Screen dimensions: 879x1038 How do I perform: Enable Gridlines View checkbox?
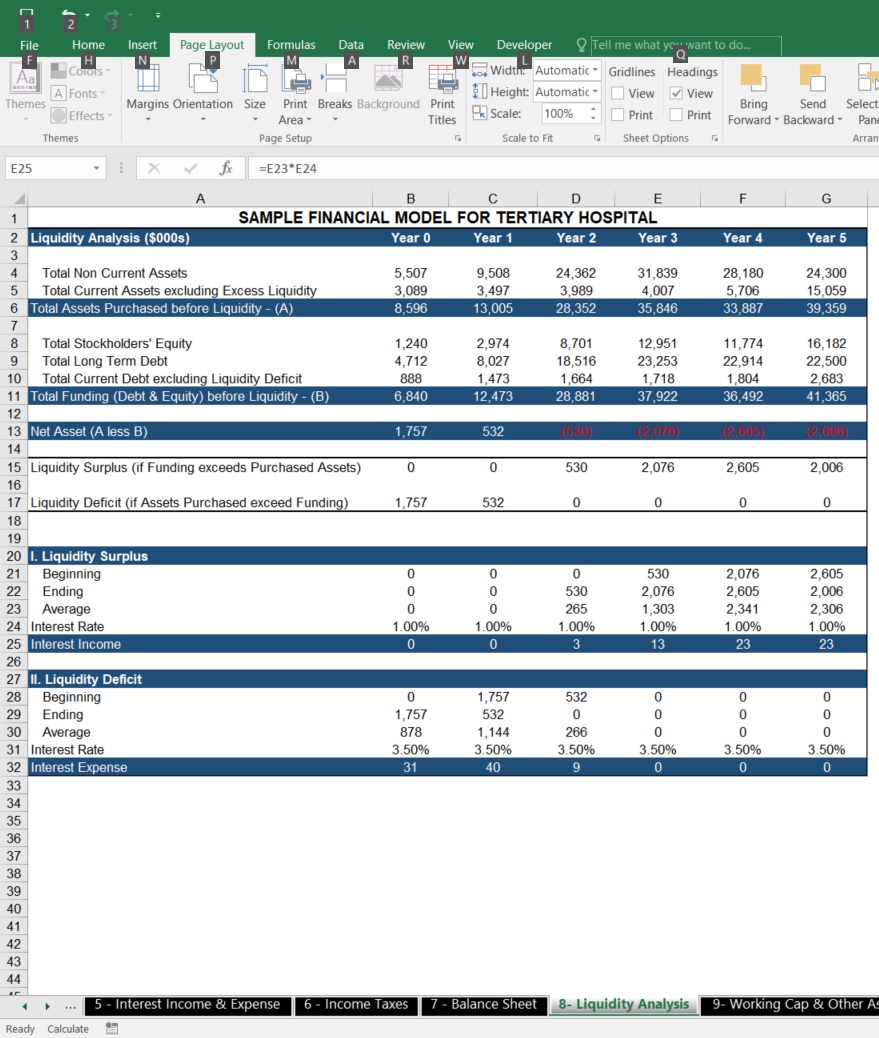coord(618,93)
